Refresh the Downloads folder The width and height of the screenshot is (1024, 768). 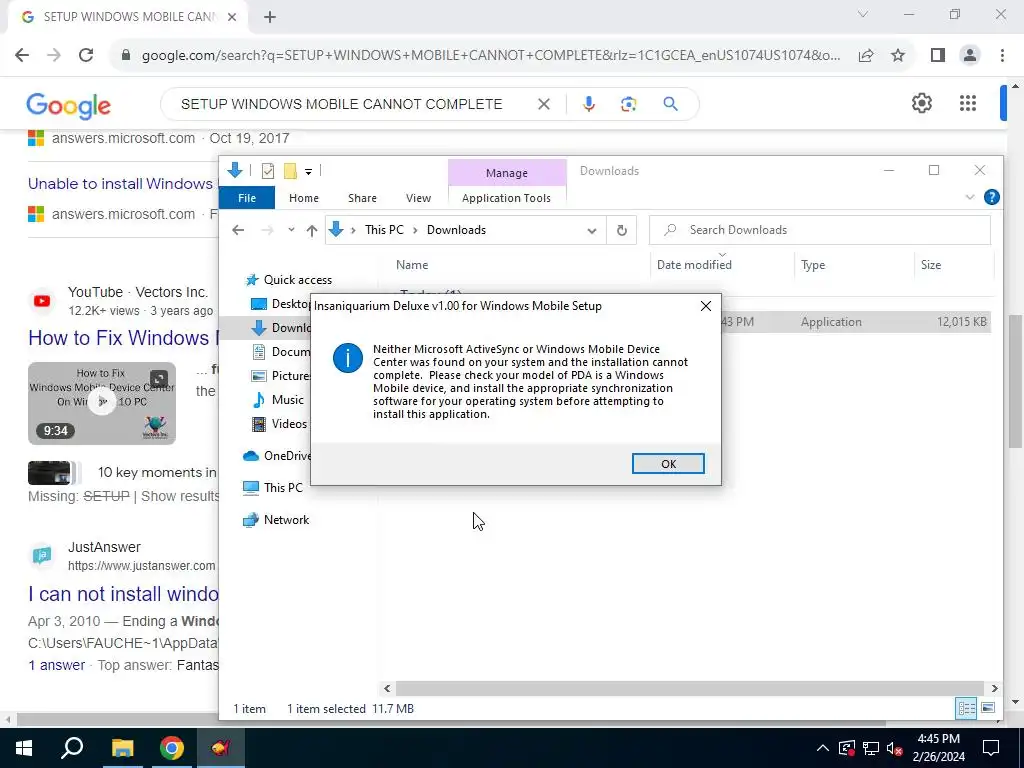[x=622, y=231]
